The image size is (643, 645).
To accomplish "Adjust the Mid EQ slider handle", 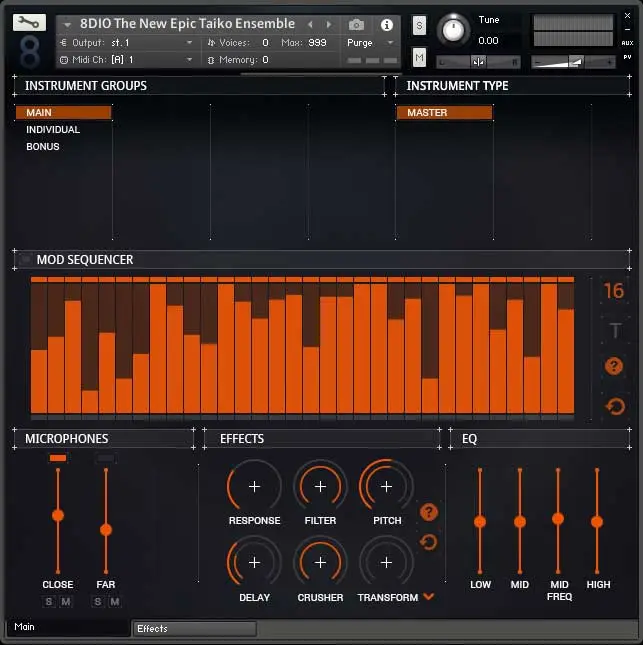I will pyautogui.click(x=520, y=522).
